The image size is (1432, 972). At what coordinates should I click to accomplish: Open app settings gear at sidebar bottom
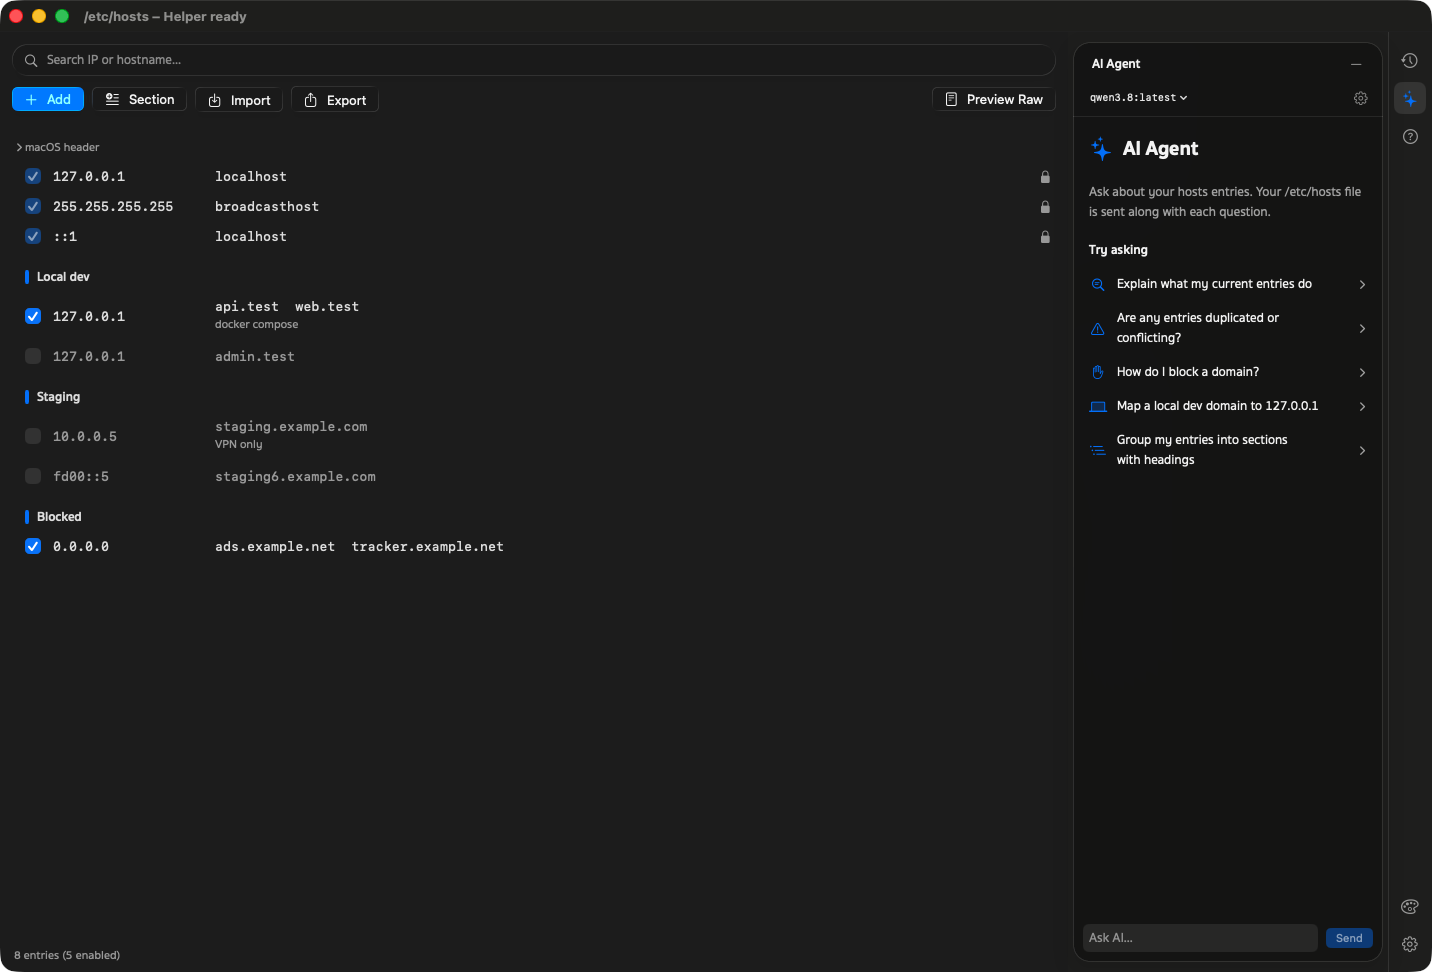point(1409,944)
